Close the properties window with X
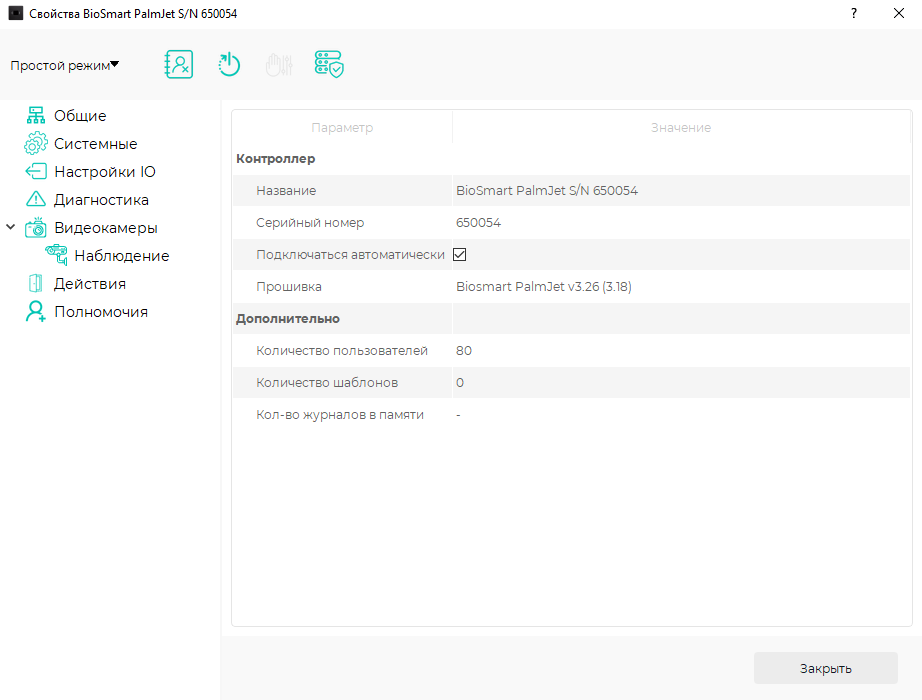Image resolution: width=922 pixels, height=700 pixels. [x=898, y=13]
